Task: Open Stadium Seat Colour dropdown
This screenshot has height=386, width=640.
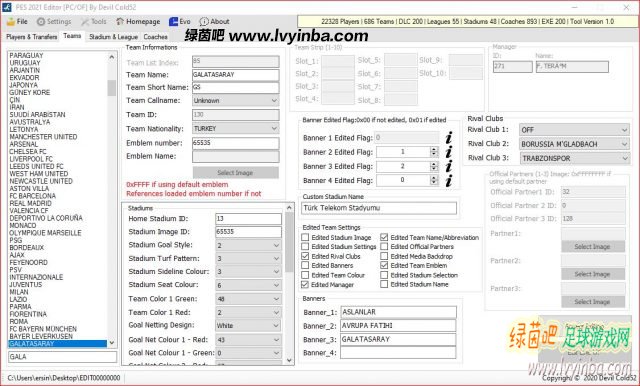Action: click(248, 285)
